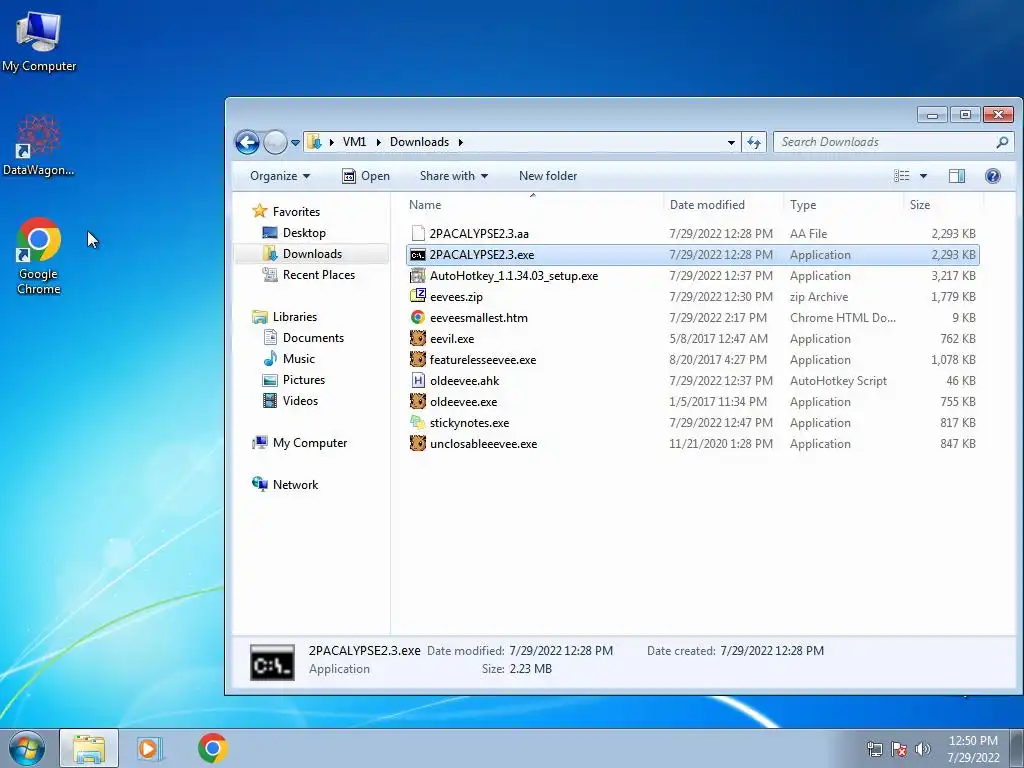Go back with the Explorer back arrow
The image size is (1024, 768).
point(248,142)
